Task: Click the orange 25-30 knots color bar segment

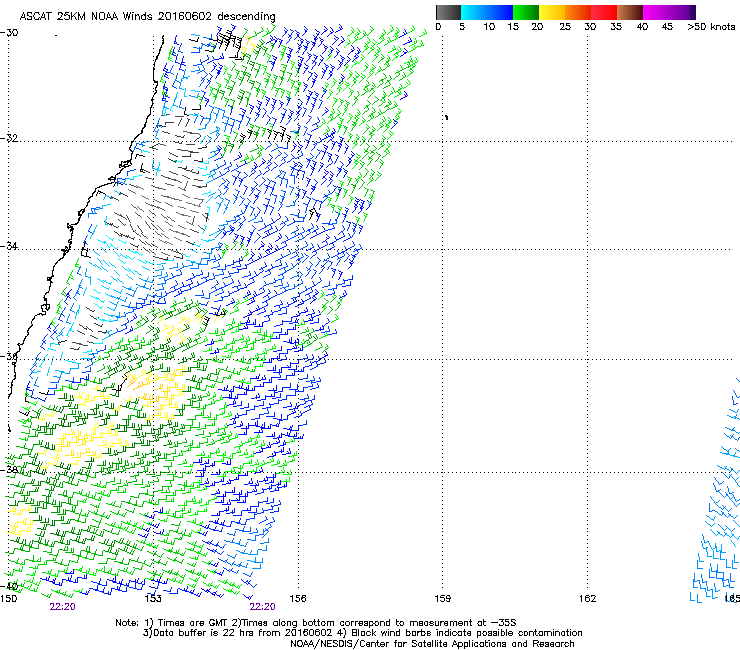Action: point(578,12)
